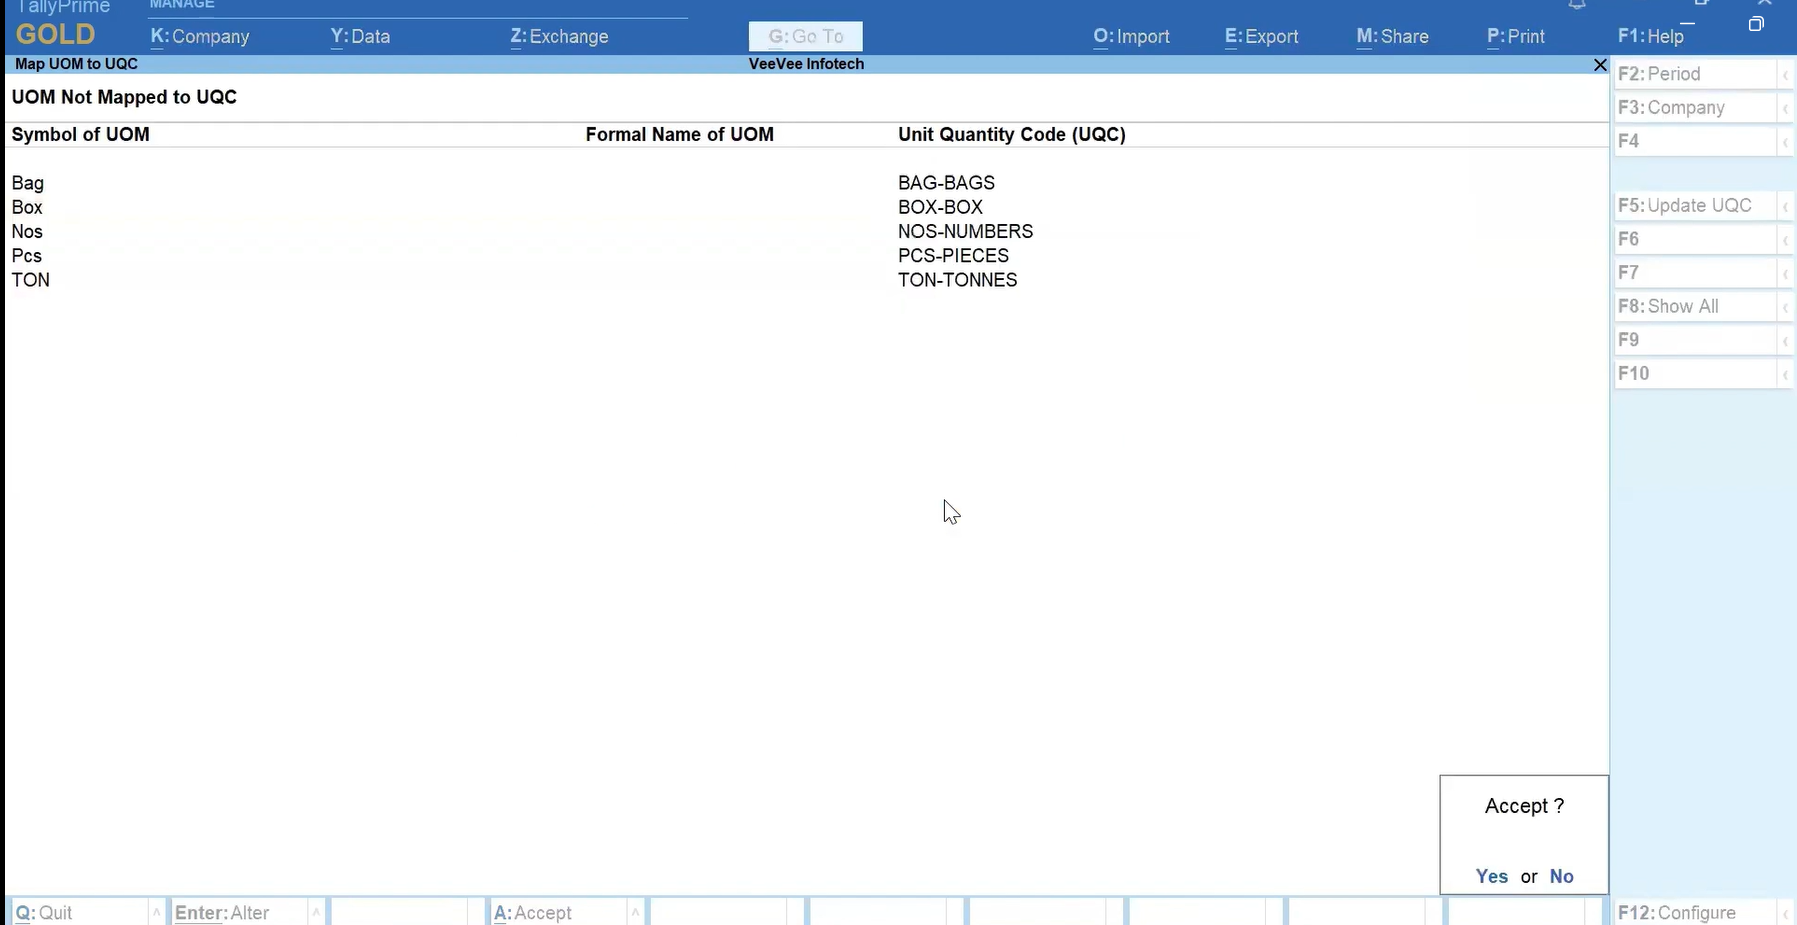Click A: Accept in the bottom bar
Viewport: 1797px width, 925px height.
pyautogui.click(x=533, y=913)
